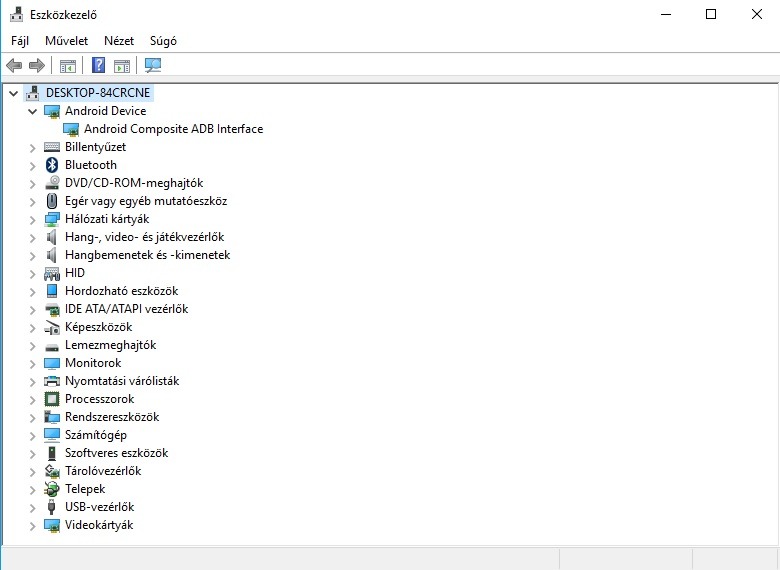Select the Android Device label

105,110
